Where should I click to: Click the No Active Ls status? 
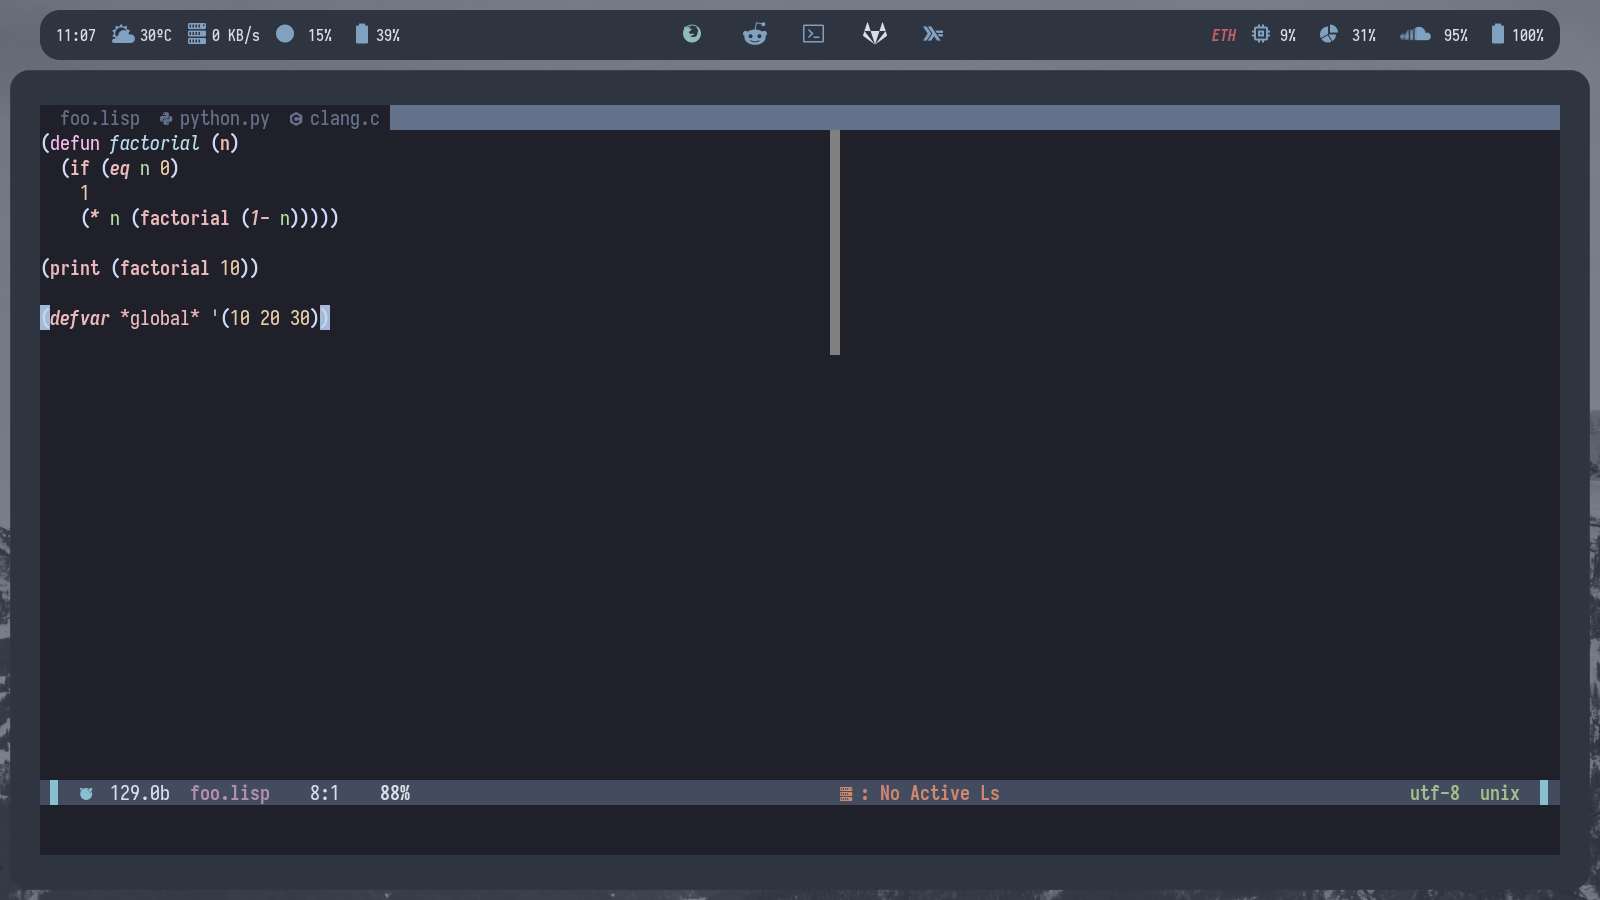(x=940, y=793)
